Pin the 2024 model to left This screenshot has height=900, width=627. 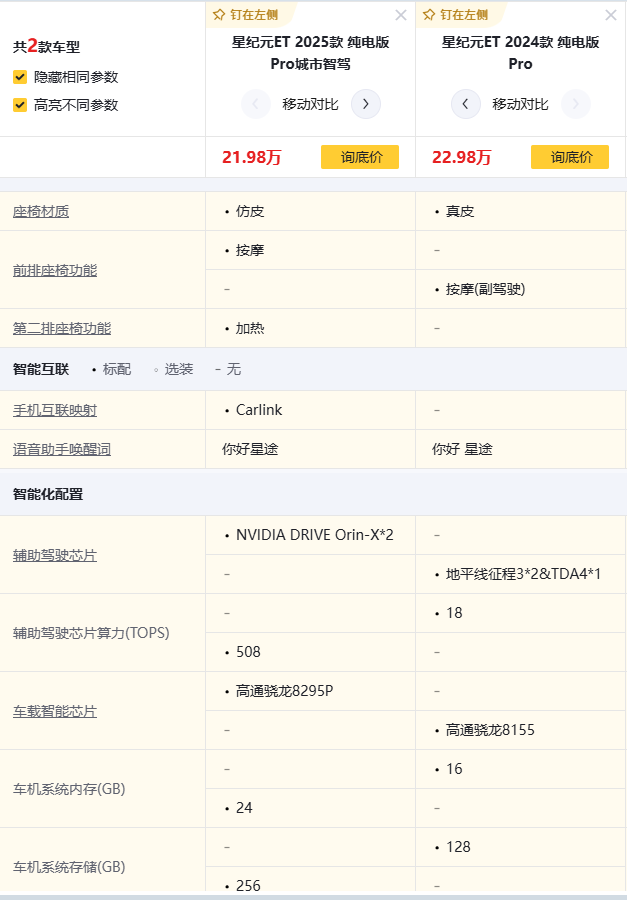coord(456,15)
